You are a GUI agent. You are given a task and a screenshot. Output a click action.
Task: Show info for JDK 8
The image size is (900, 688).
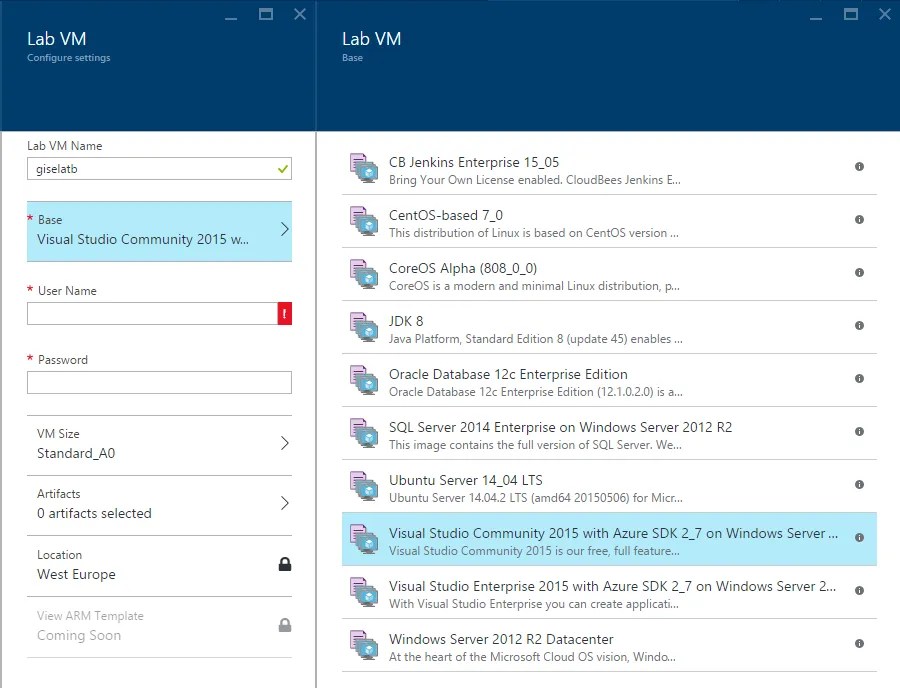pyautogui.click(x=859, y=325)
